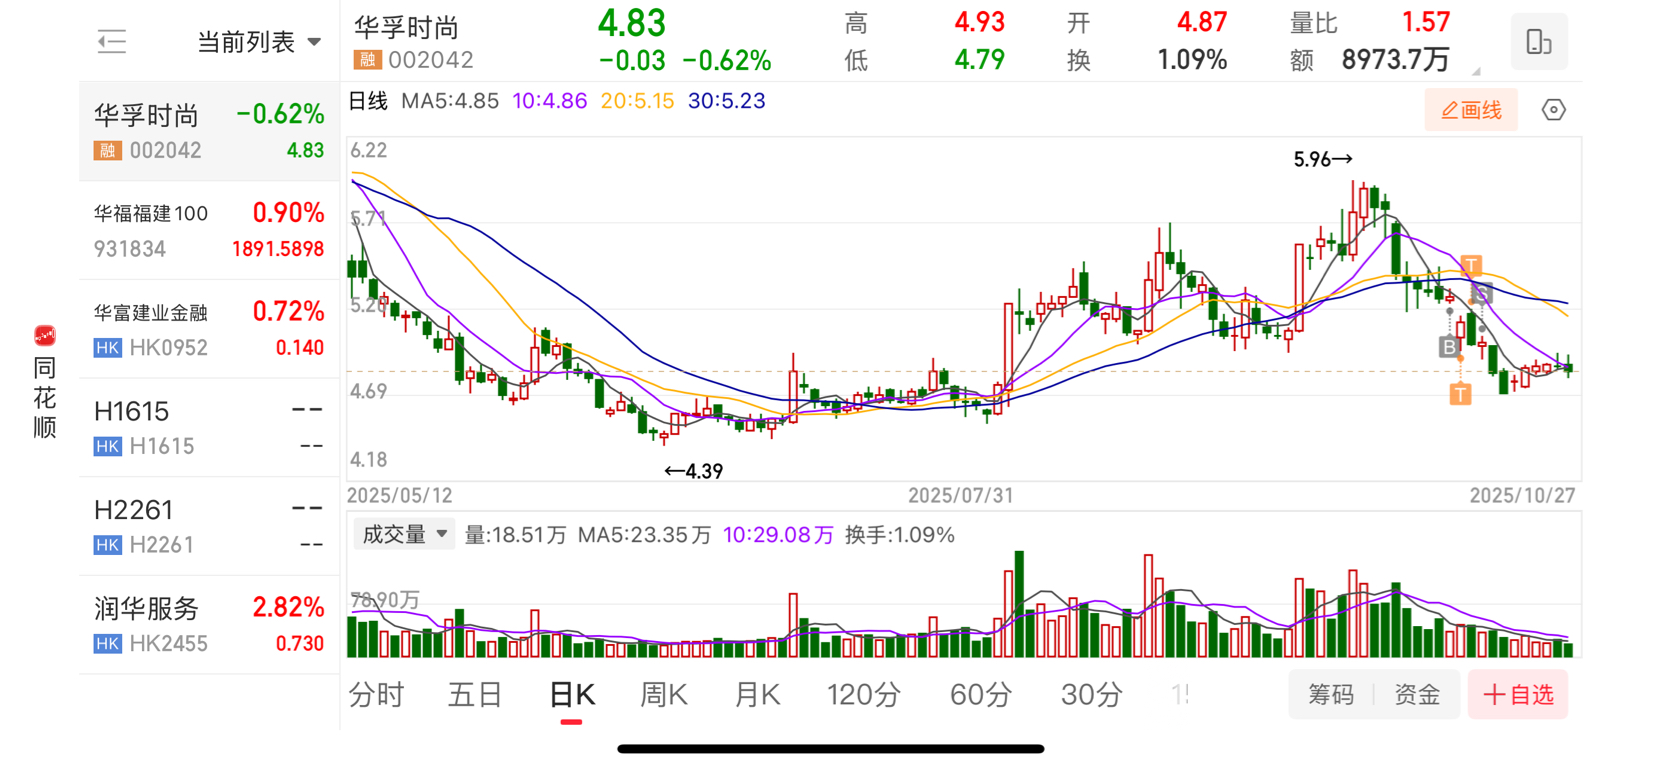Select H2261 stock row
The image size is (1662, 768).
tap(209, 526)
